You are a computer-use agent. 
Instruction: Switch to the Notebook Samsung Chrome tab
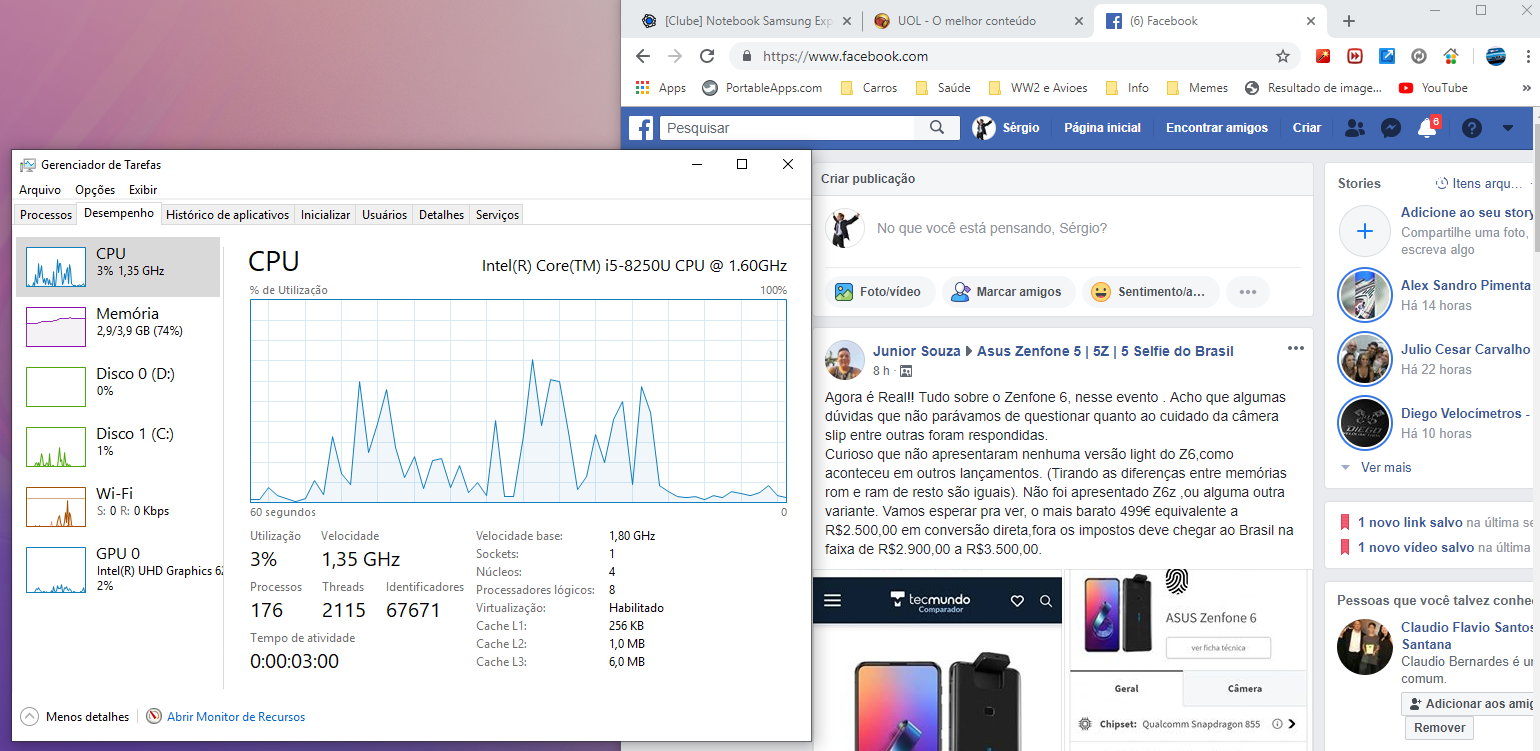[x=748, y=21]
